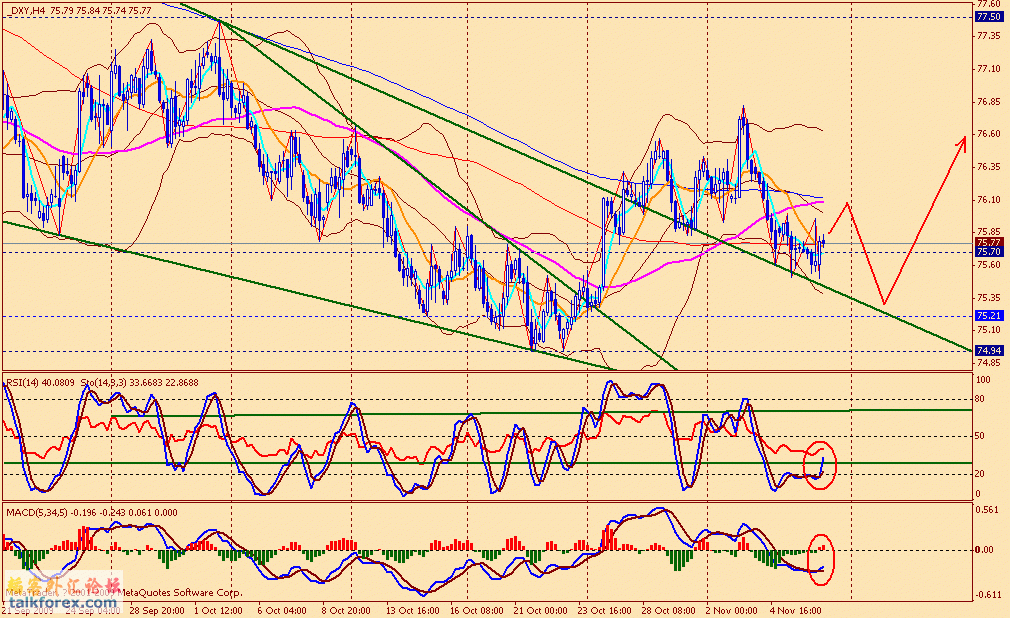Select the 0.561 MACD scale value

[989, 510]
